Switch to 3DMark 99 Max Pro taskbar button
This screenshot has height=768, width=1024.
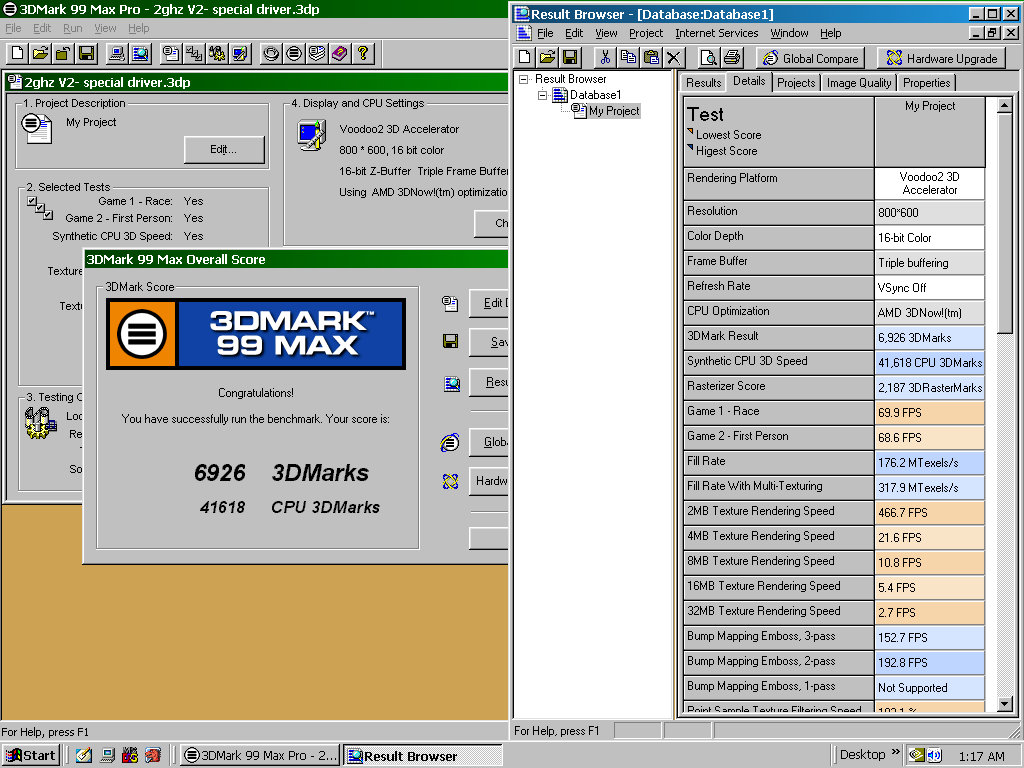click(260, 756)
